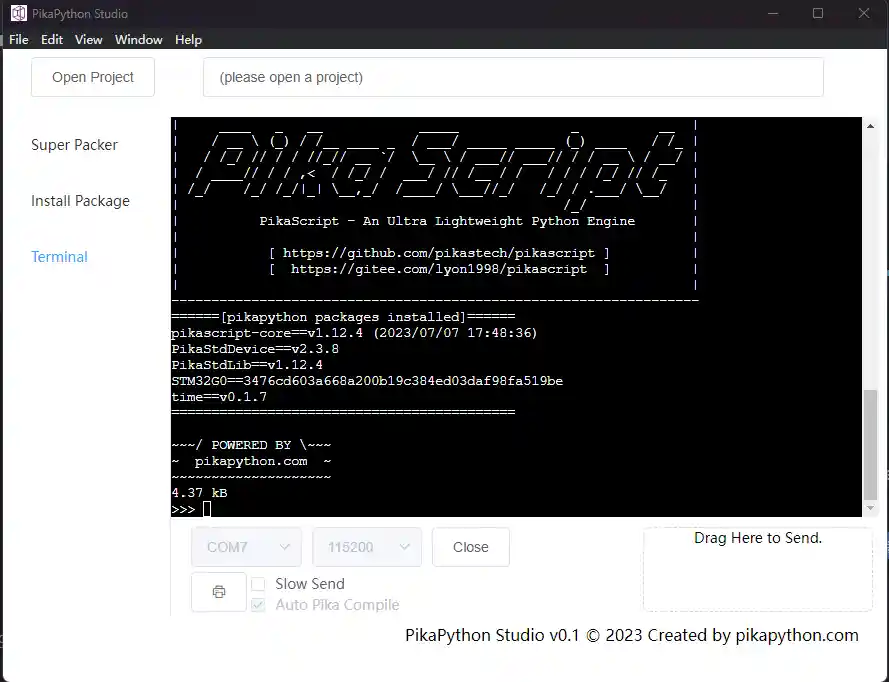
Task: Switch to the Super Packer tab
Action: pyautogui.click(x=74, y=145)
